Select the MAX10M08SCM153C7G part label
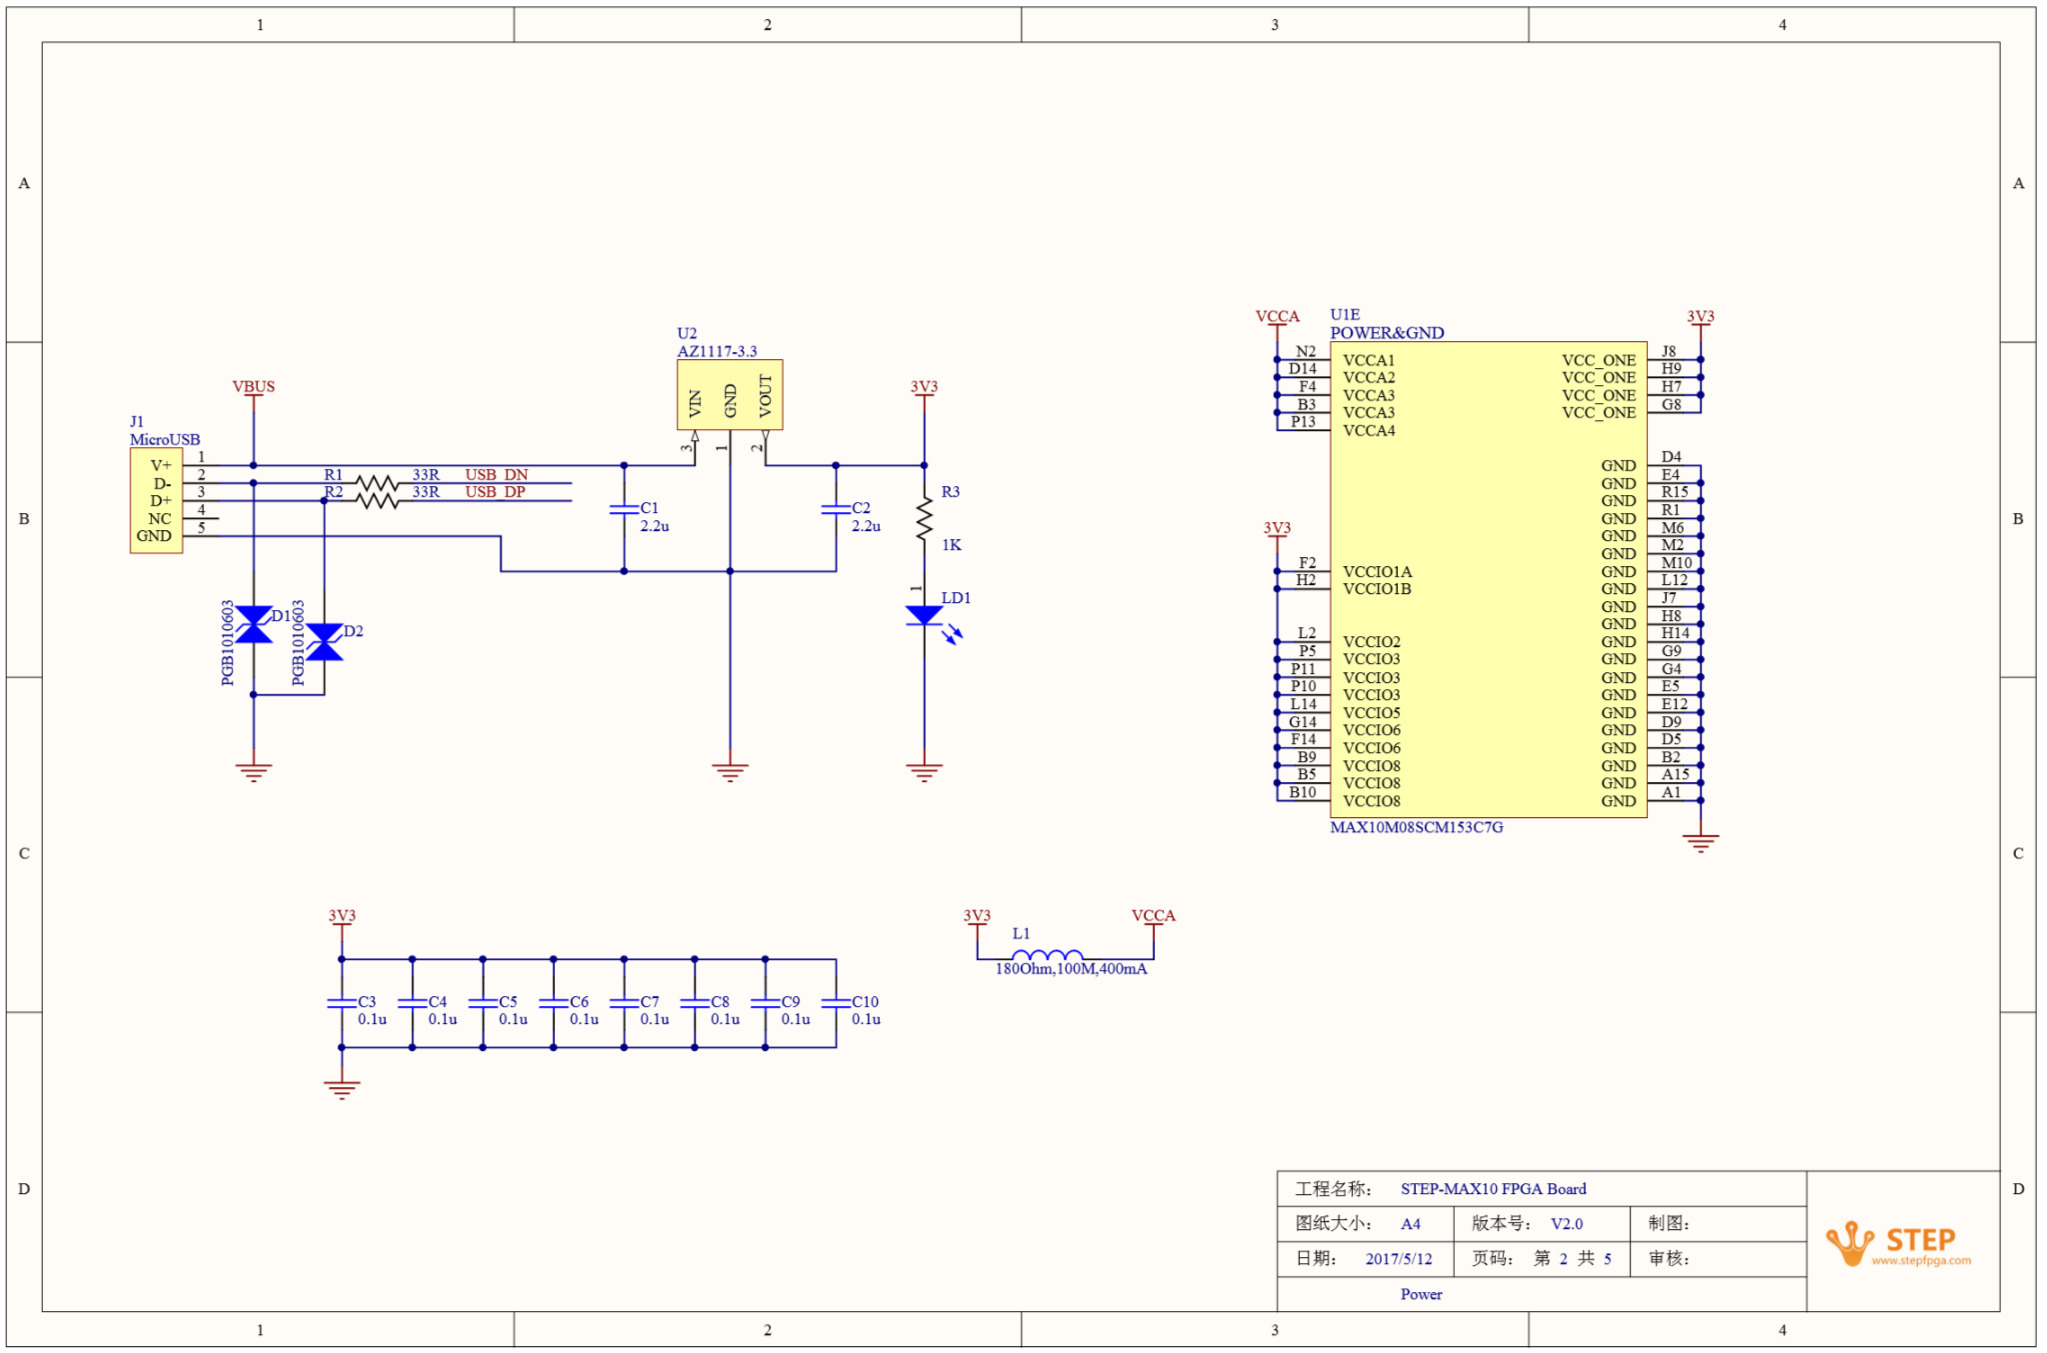 tap(1416, 827)
